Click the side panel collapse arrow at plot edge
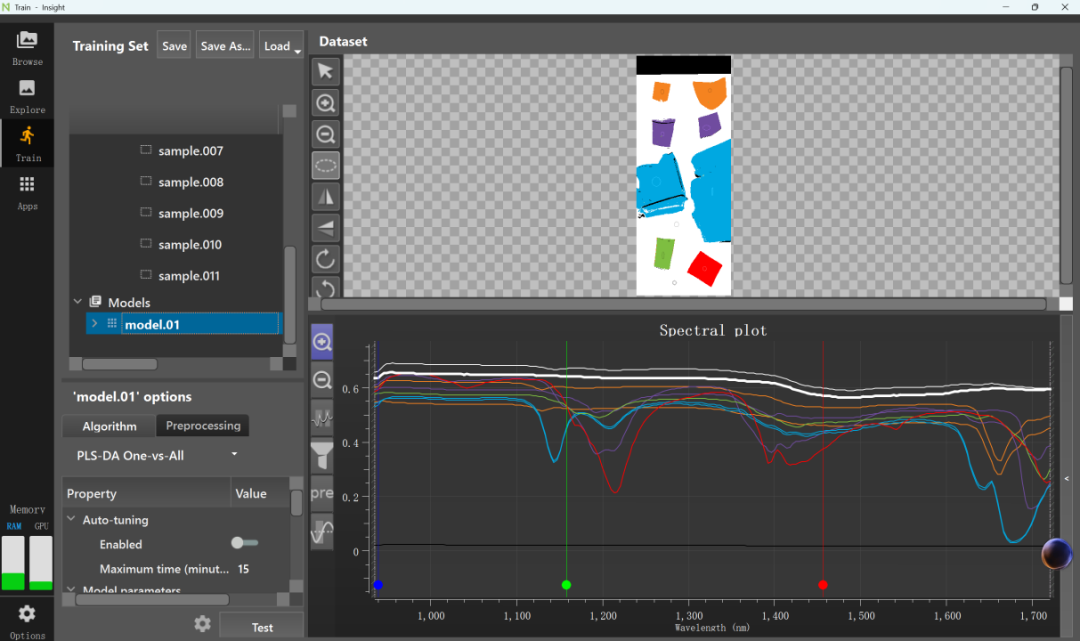 pos(1066,479)
